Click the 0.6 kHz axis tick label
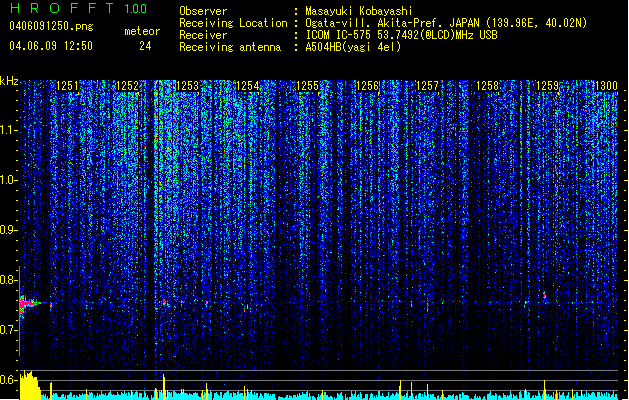This screenshot has height=400, width=629. click(8, 380)
